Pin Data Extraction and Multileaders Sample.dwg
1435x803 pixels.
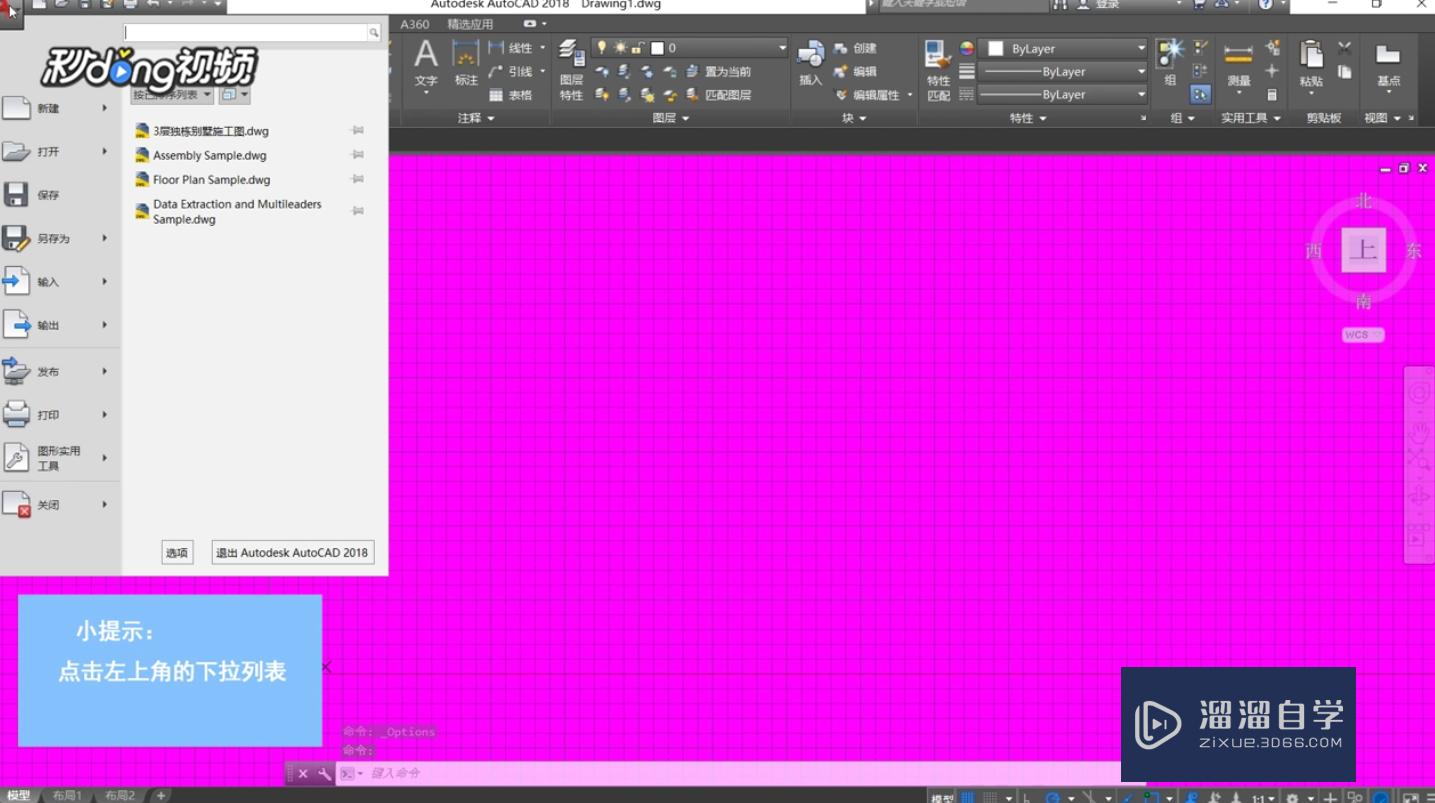(357, 211)
